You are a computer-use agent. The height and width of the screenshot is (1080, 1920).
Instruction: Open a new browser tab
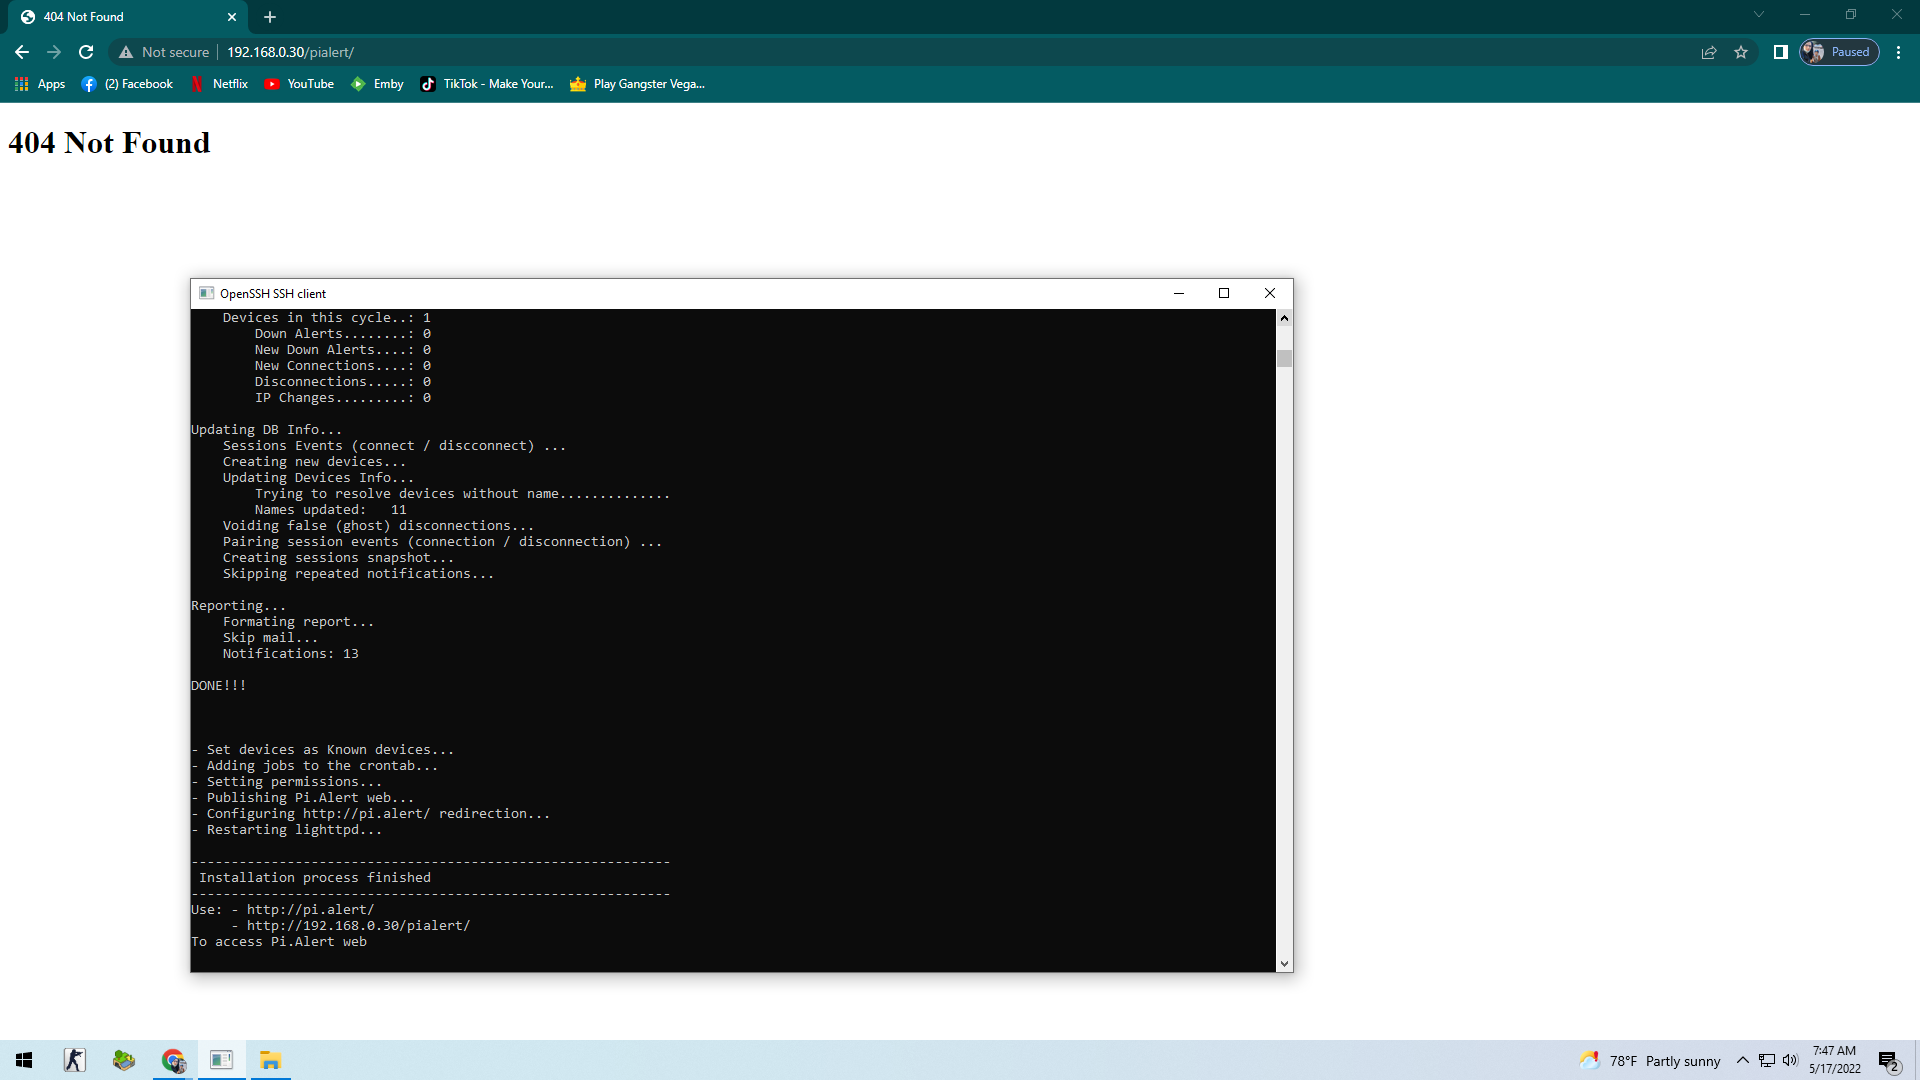pyautogui.click(x=270, y=17)
